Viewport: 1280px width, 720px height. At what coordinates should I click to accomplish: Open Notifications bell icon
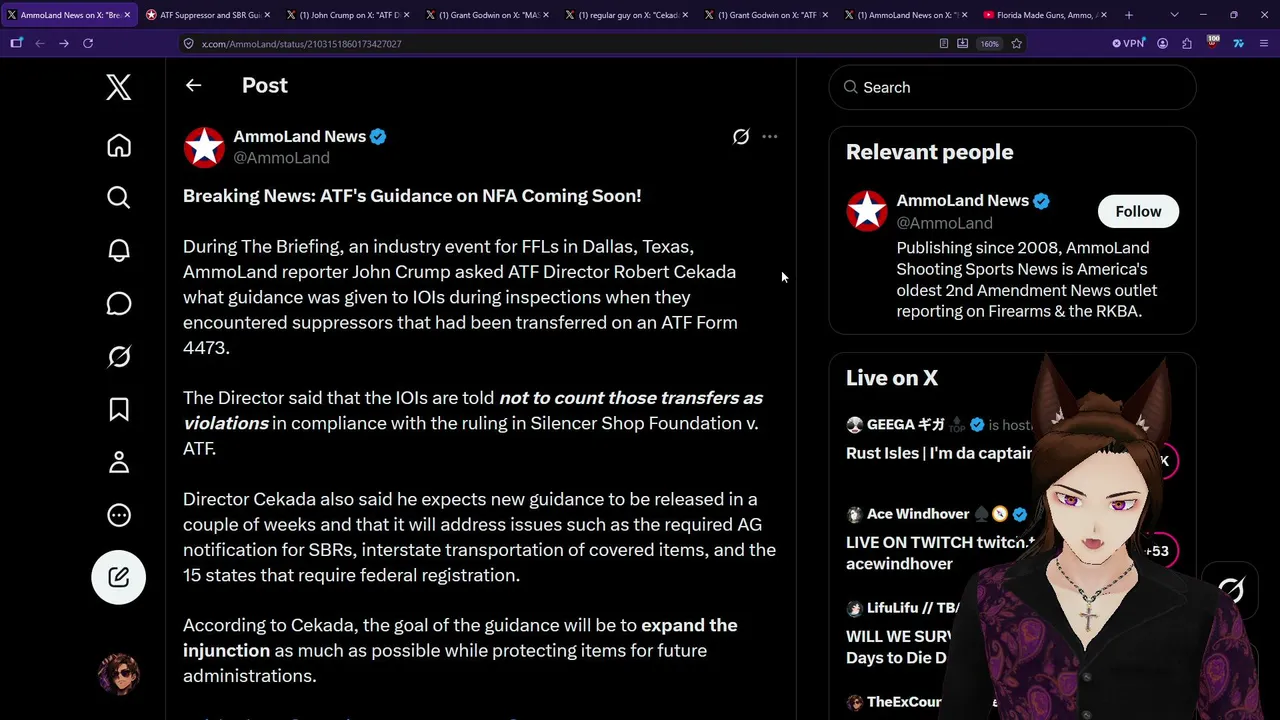[119, 250]
